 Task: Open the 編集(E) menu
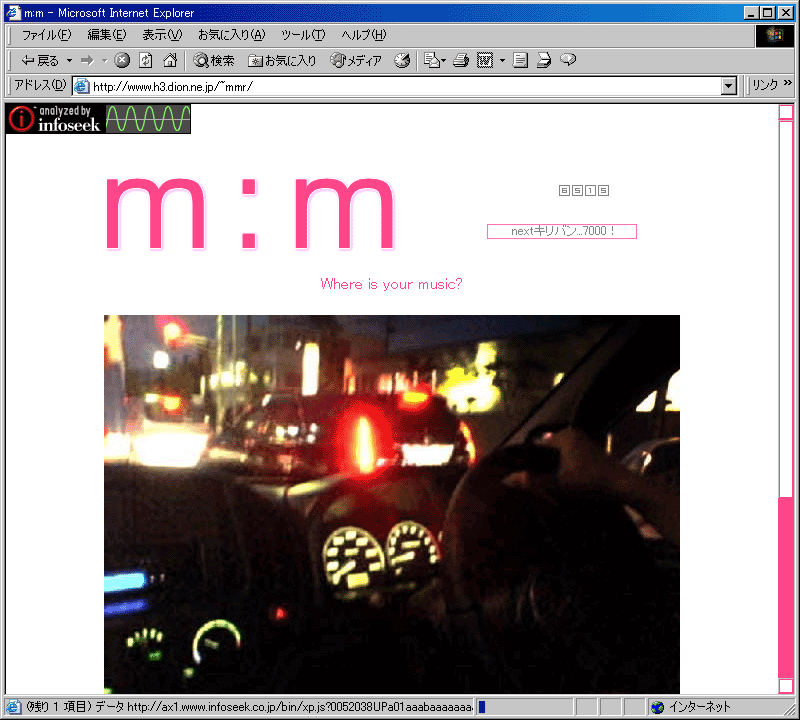point(107,35)
